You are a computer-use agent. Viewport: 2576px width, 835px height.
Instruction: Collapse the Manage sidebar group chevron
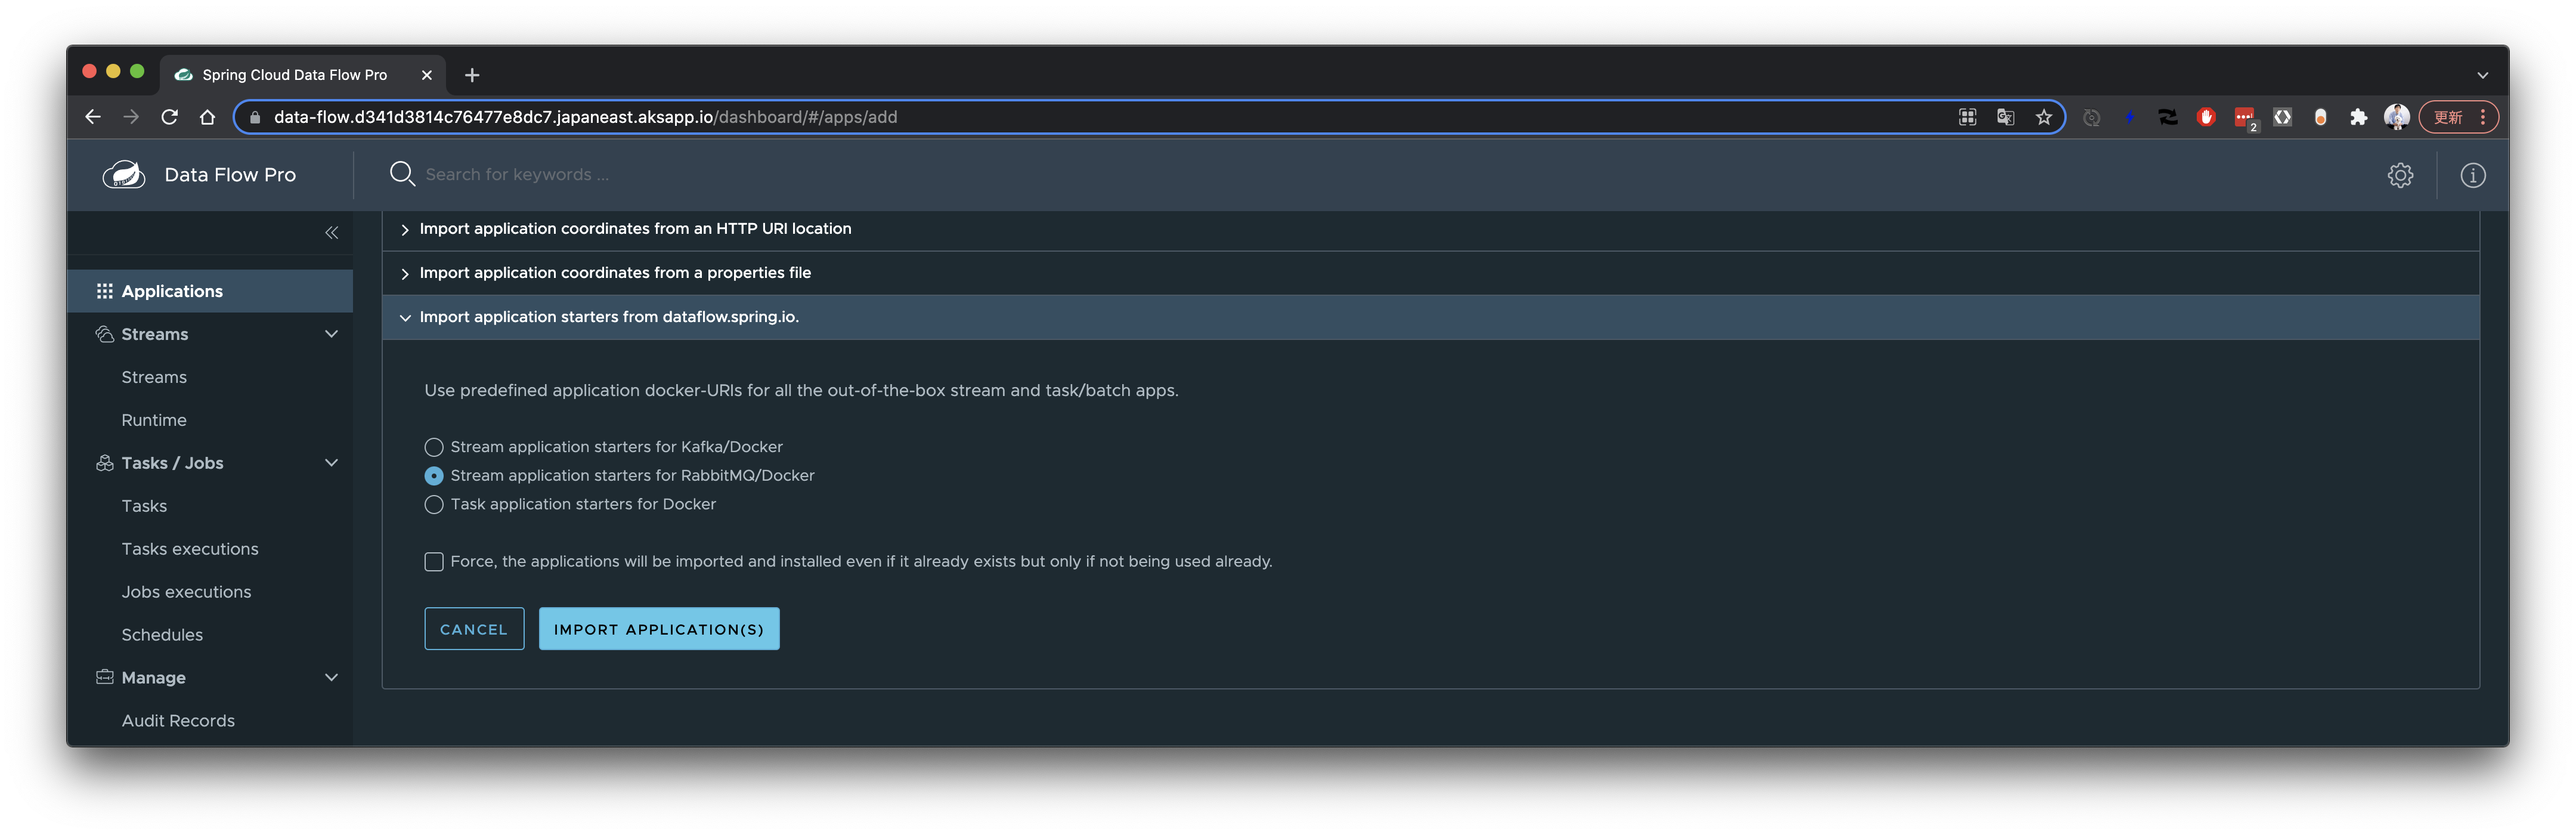click(331, 677)
